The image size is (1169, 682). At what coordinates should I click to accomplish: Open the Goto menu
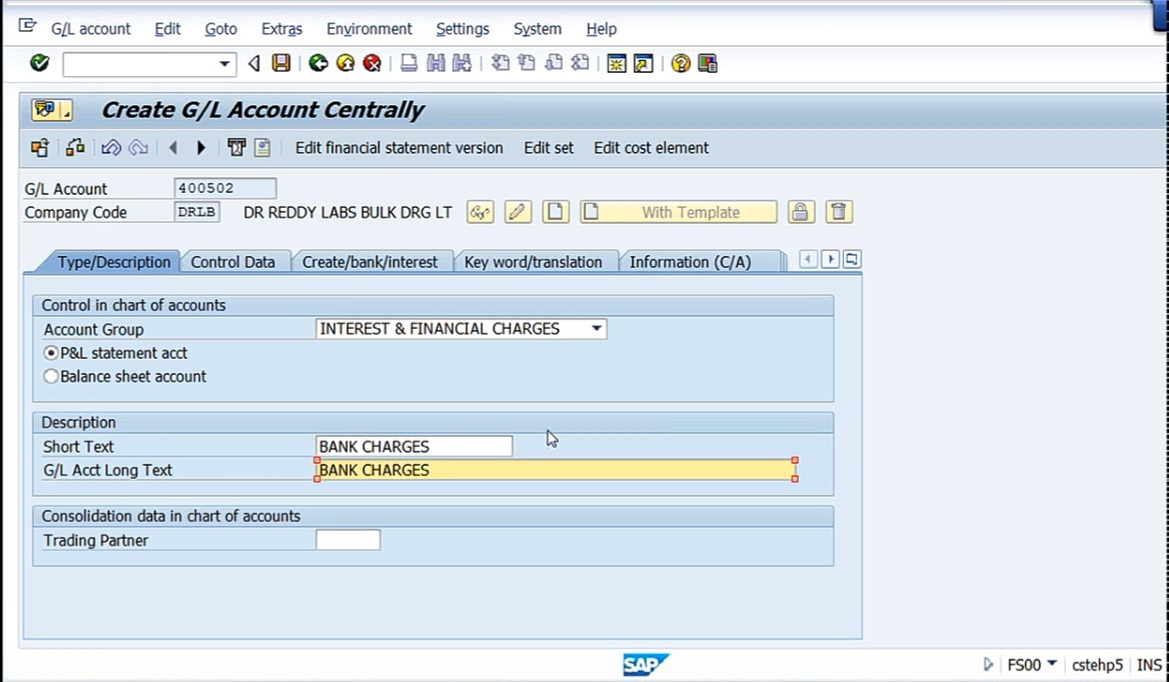(x=221, y=29)
